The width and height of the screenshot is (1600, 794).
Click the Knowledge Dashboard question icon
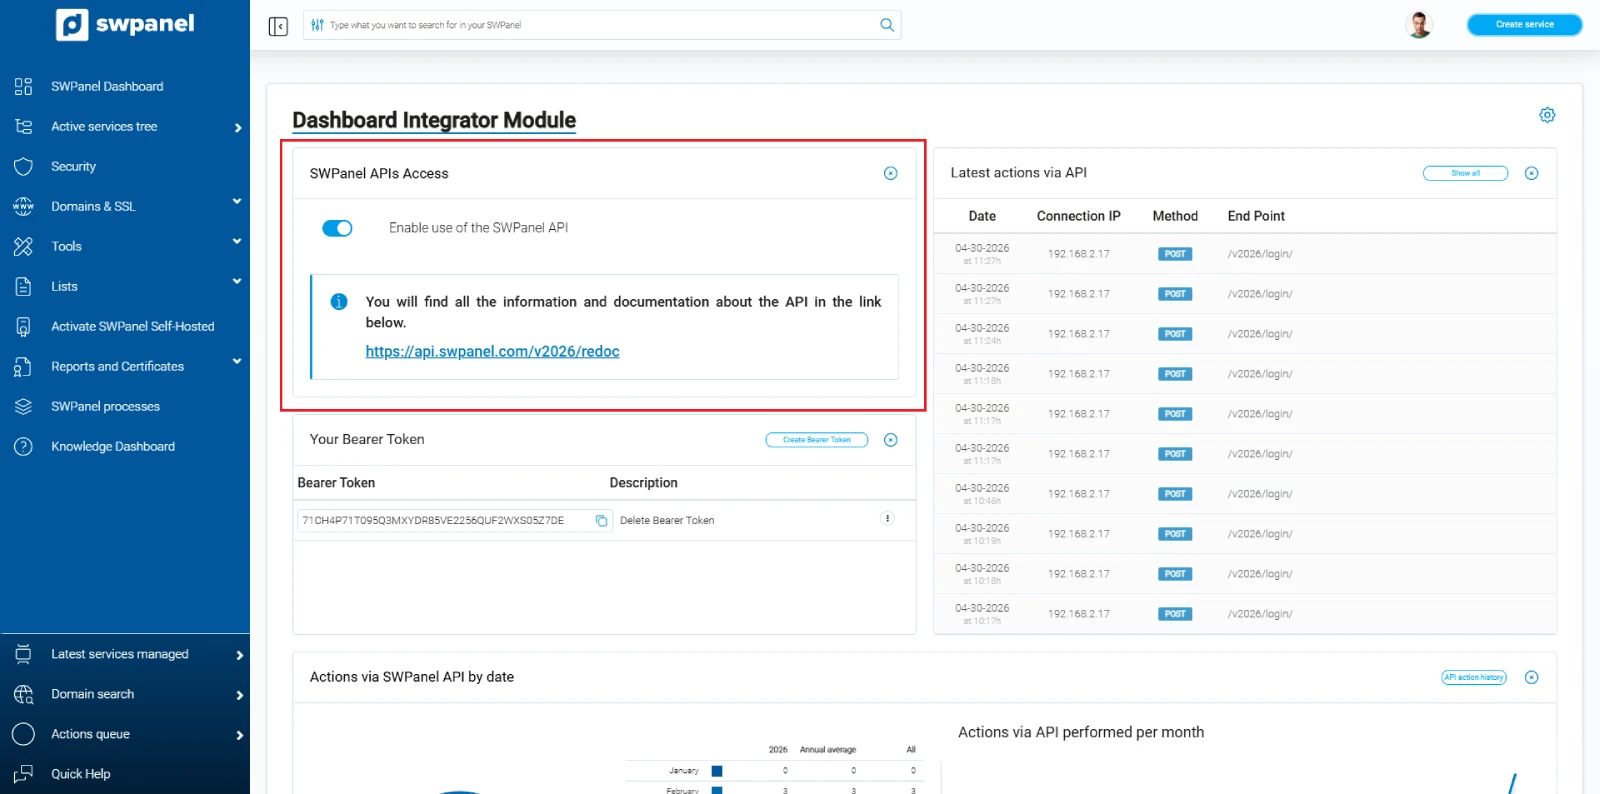click(x=23, y=446)
